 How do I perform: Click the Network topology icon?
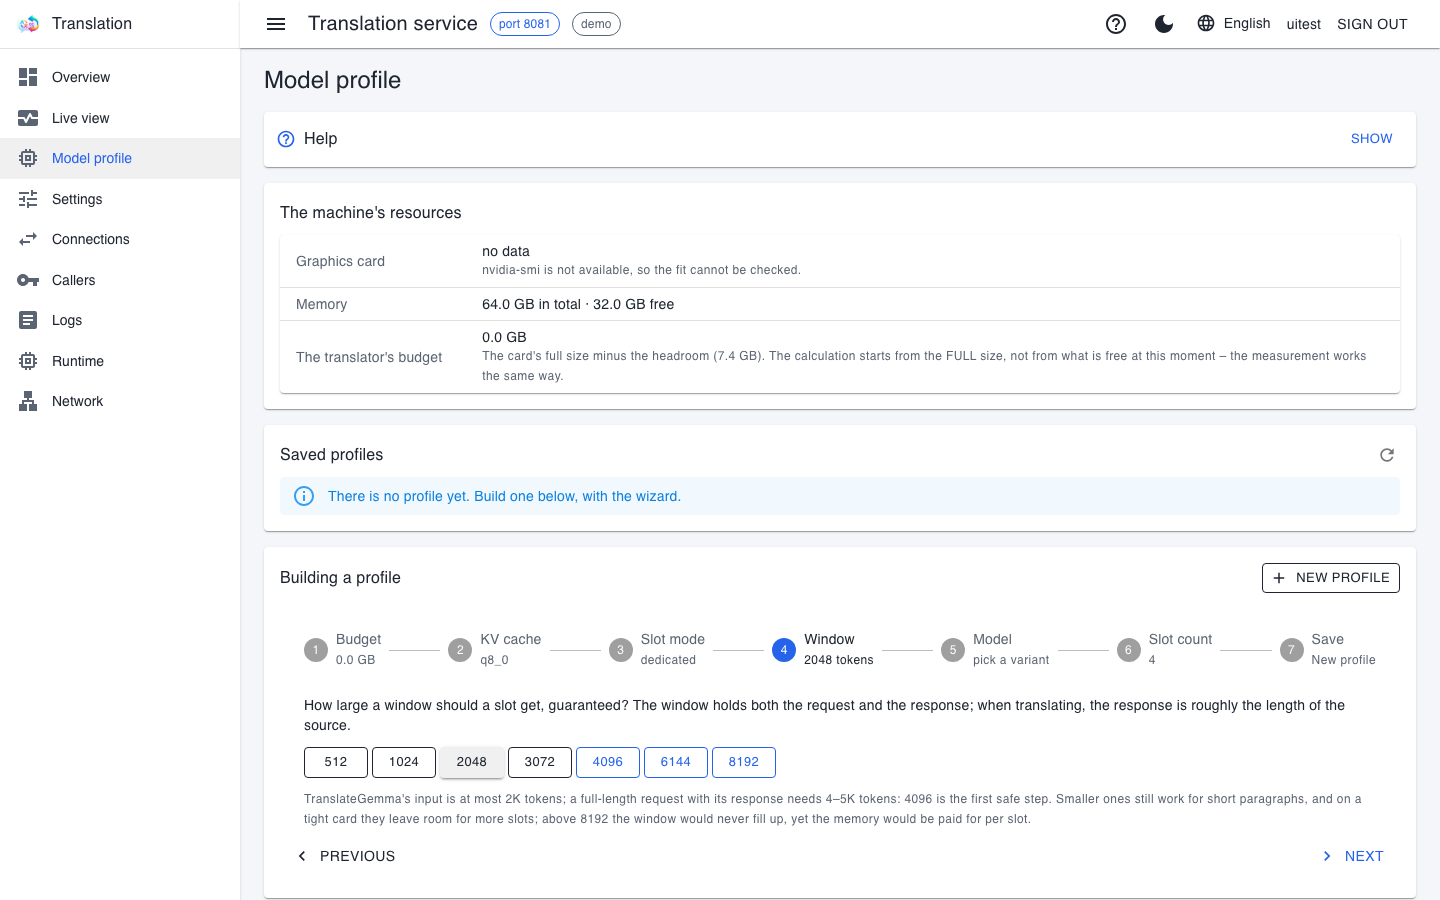pyautogui.click(x=28, y=401)
